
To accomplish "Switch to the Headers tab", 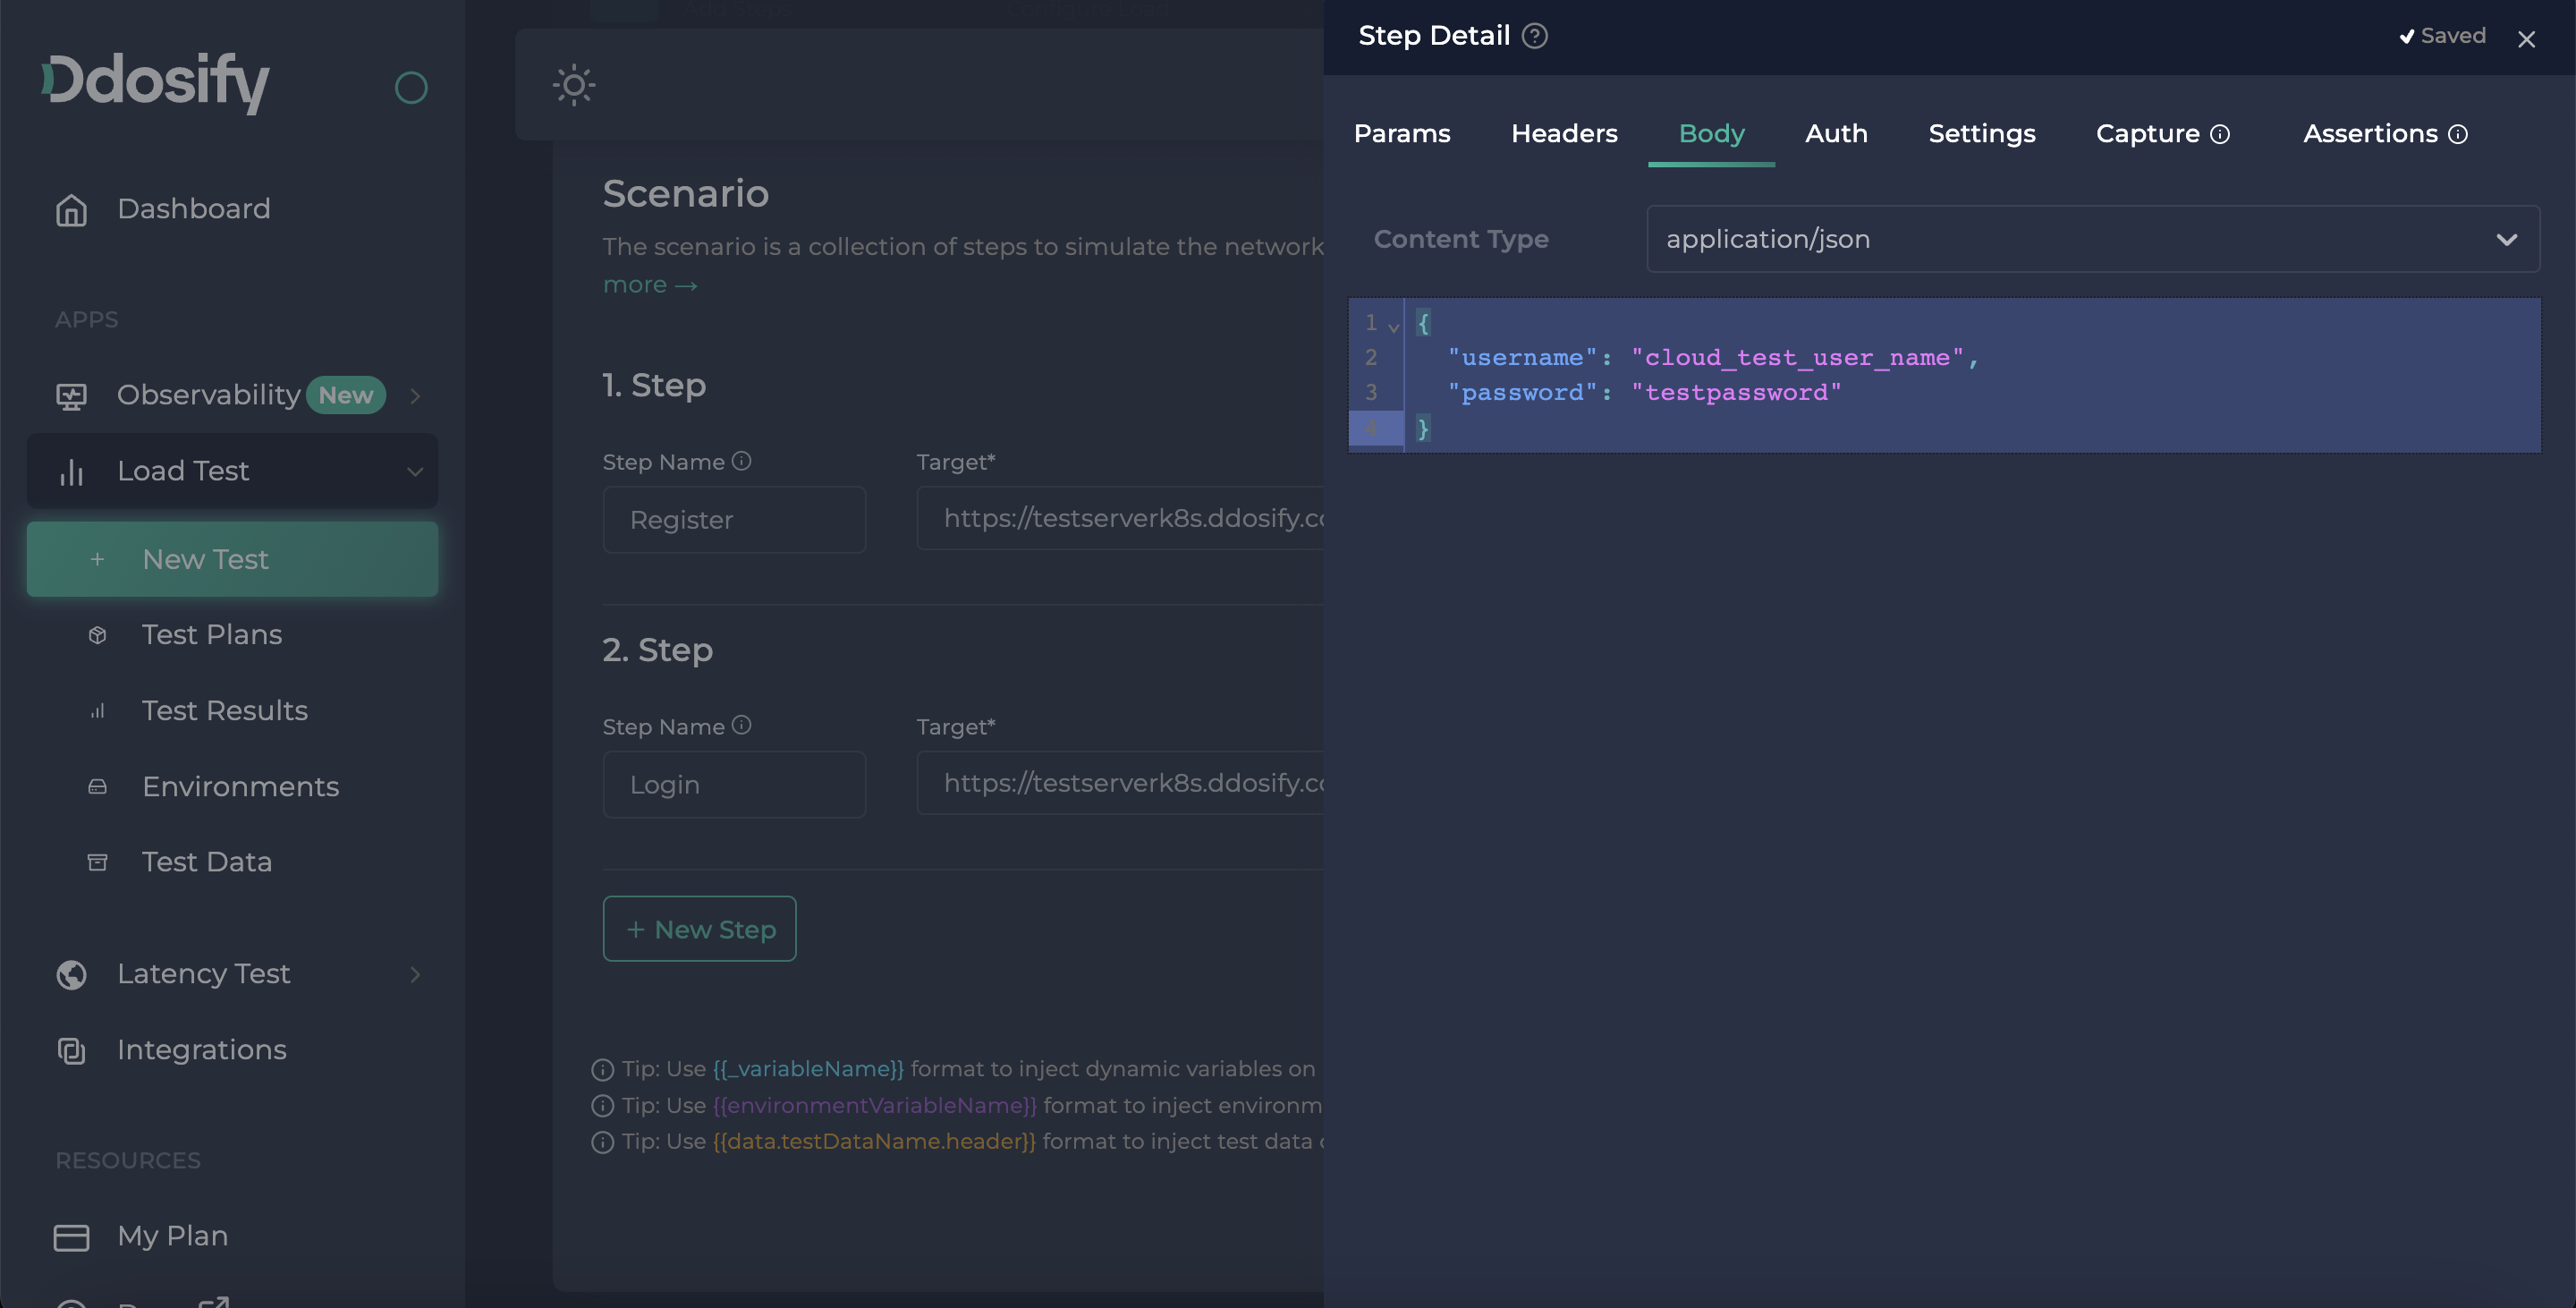I will pyautogui.click(x=1563, y=134).
